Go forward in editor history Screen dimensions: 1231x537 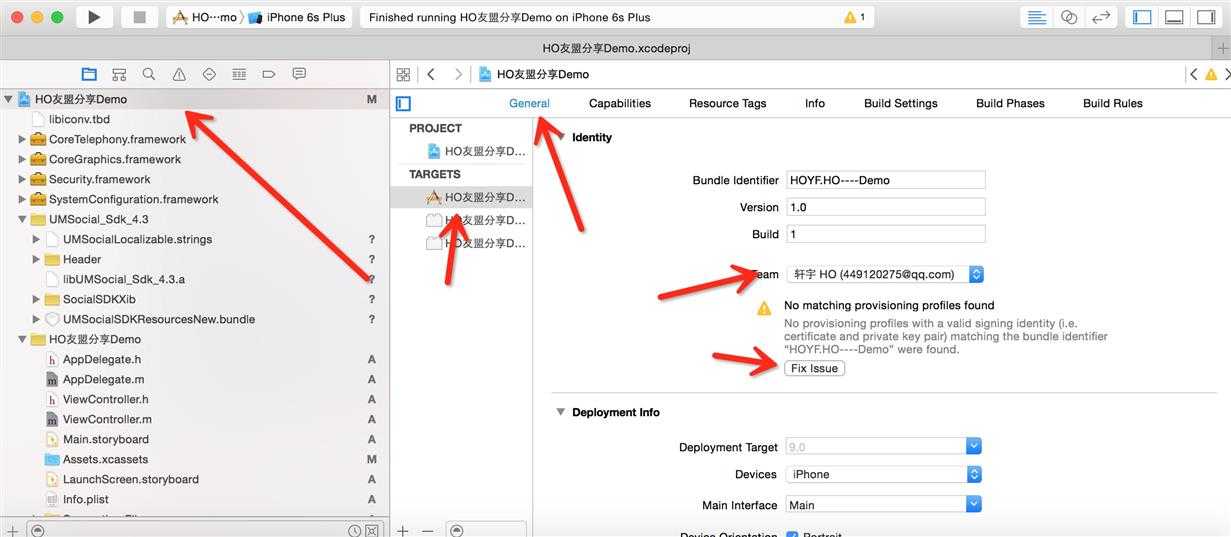click(x=458, y=74)
